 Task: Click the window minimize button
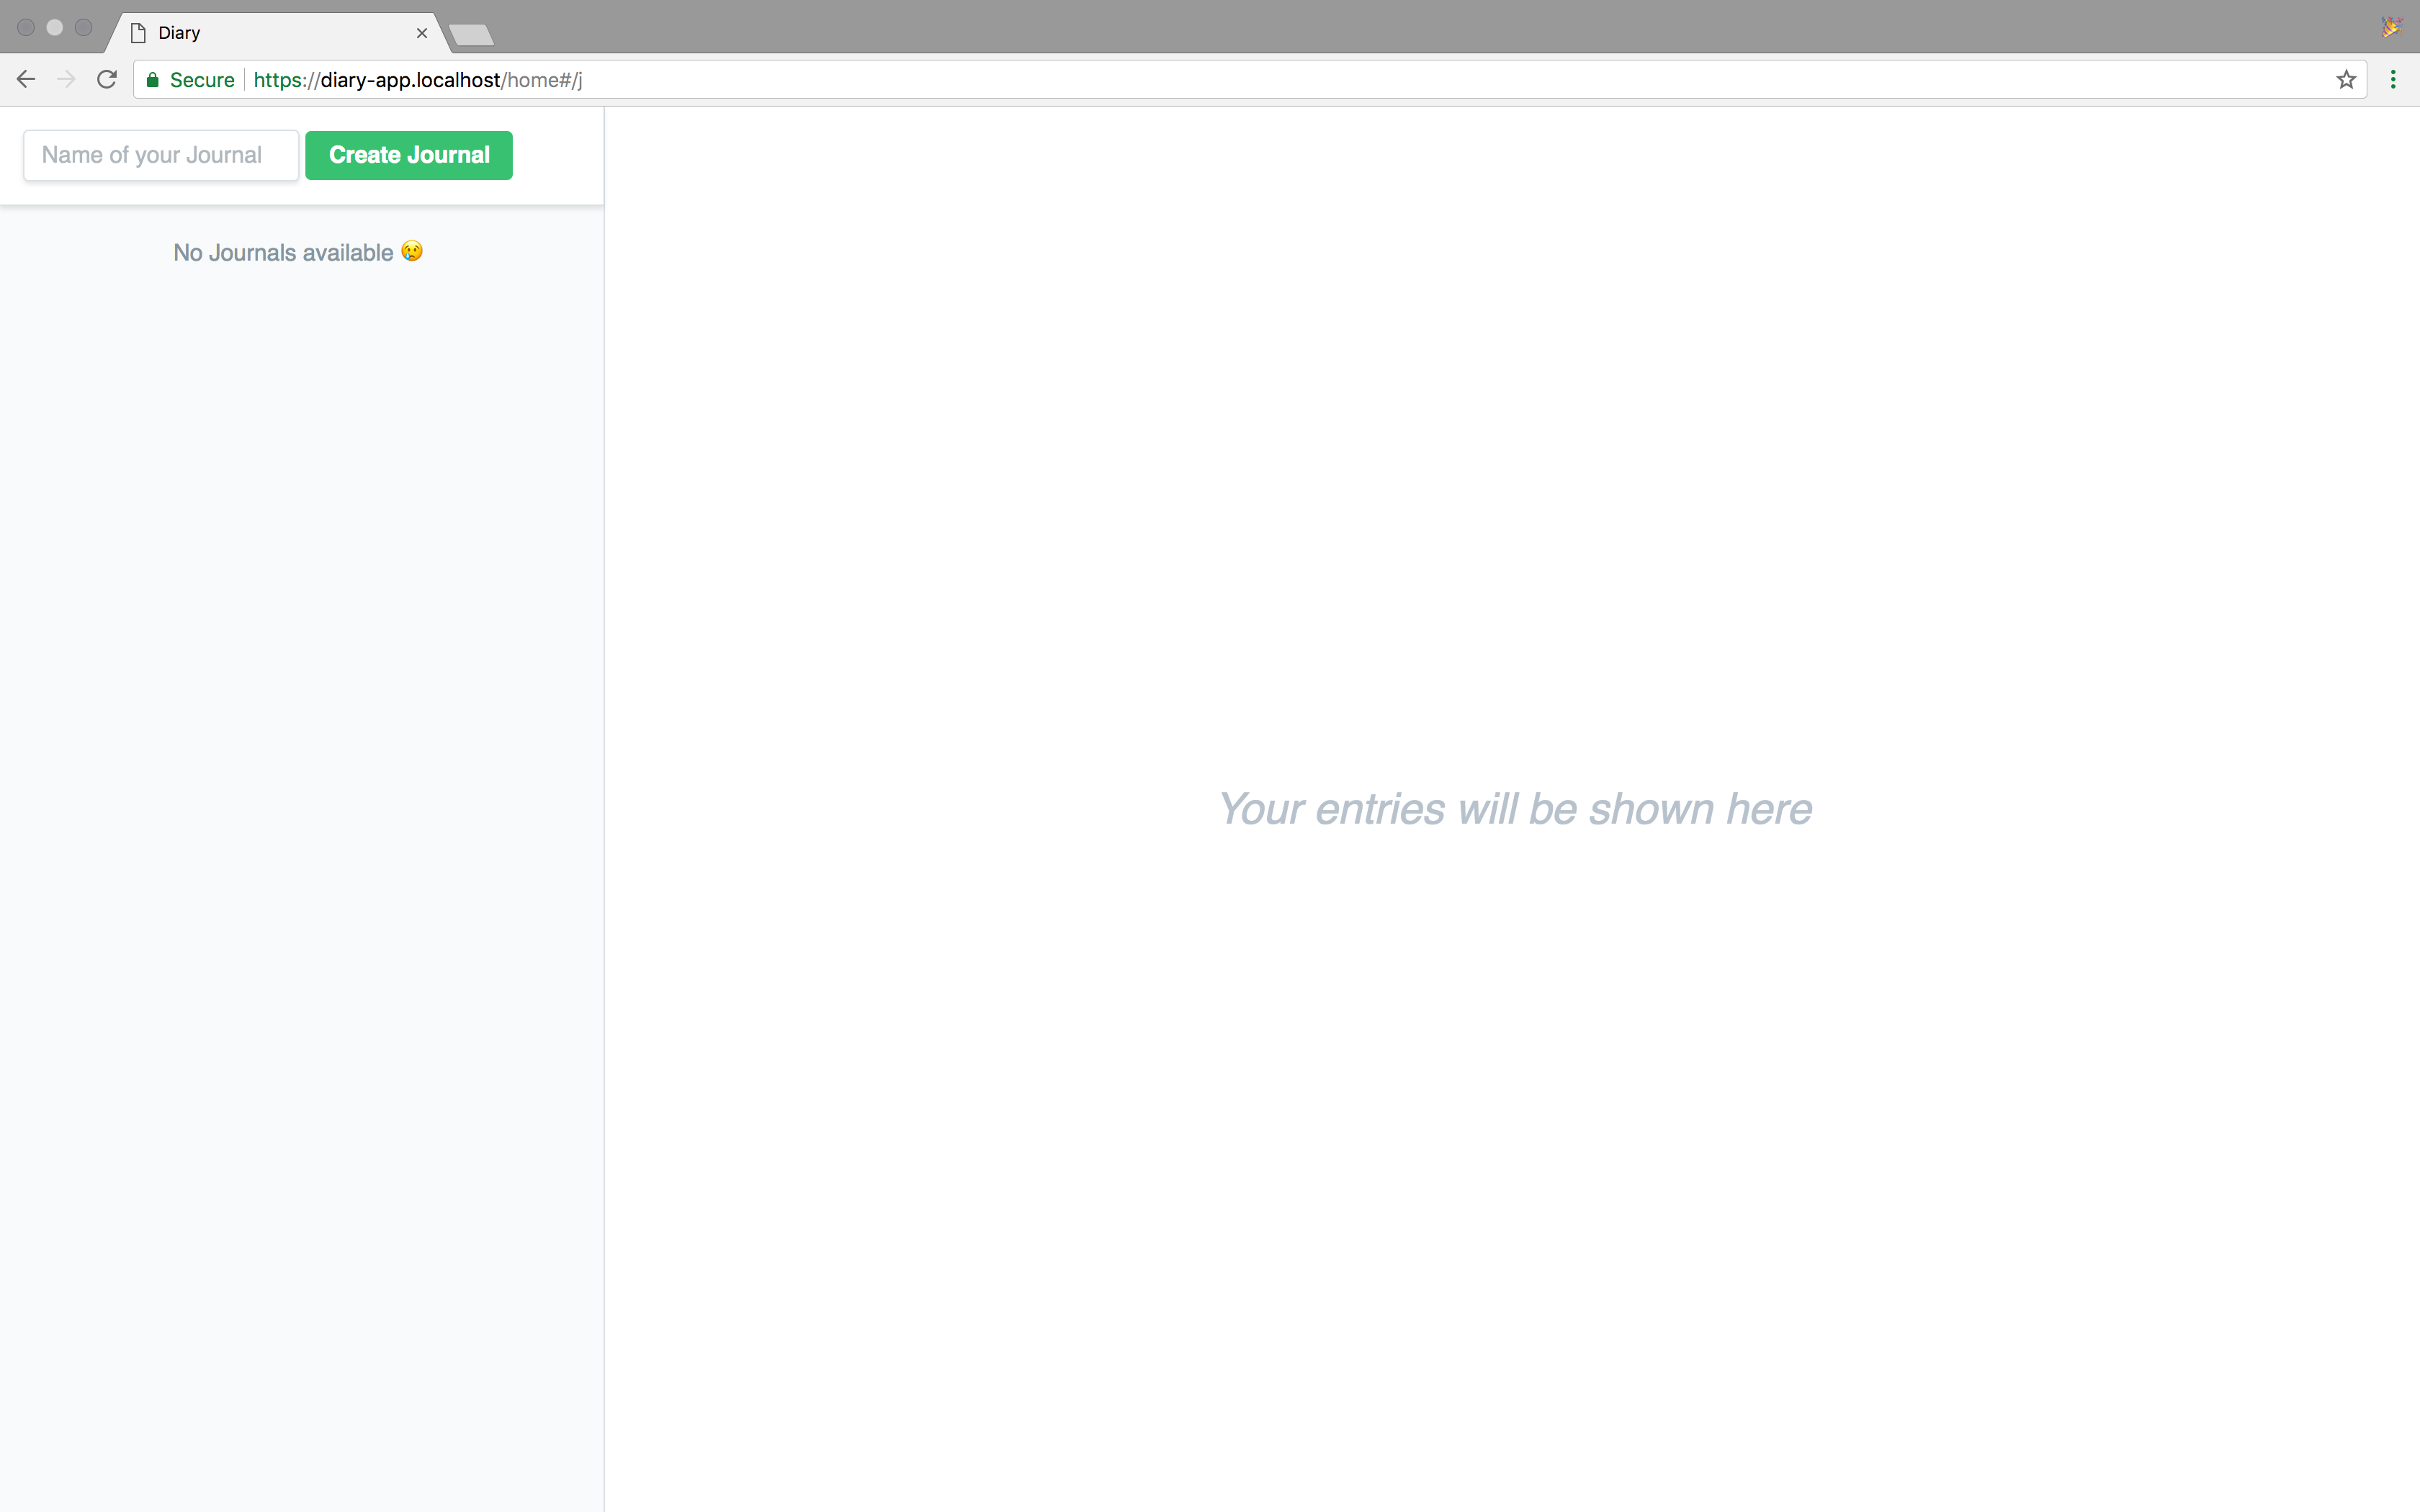pos(55,28)
